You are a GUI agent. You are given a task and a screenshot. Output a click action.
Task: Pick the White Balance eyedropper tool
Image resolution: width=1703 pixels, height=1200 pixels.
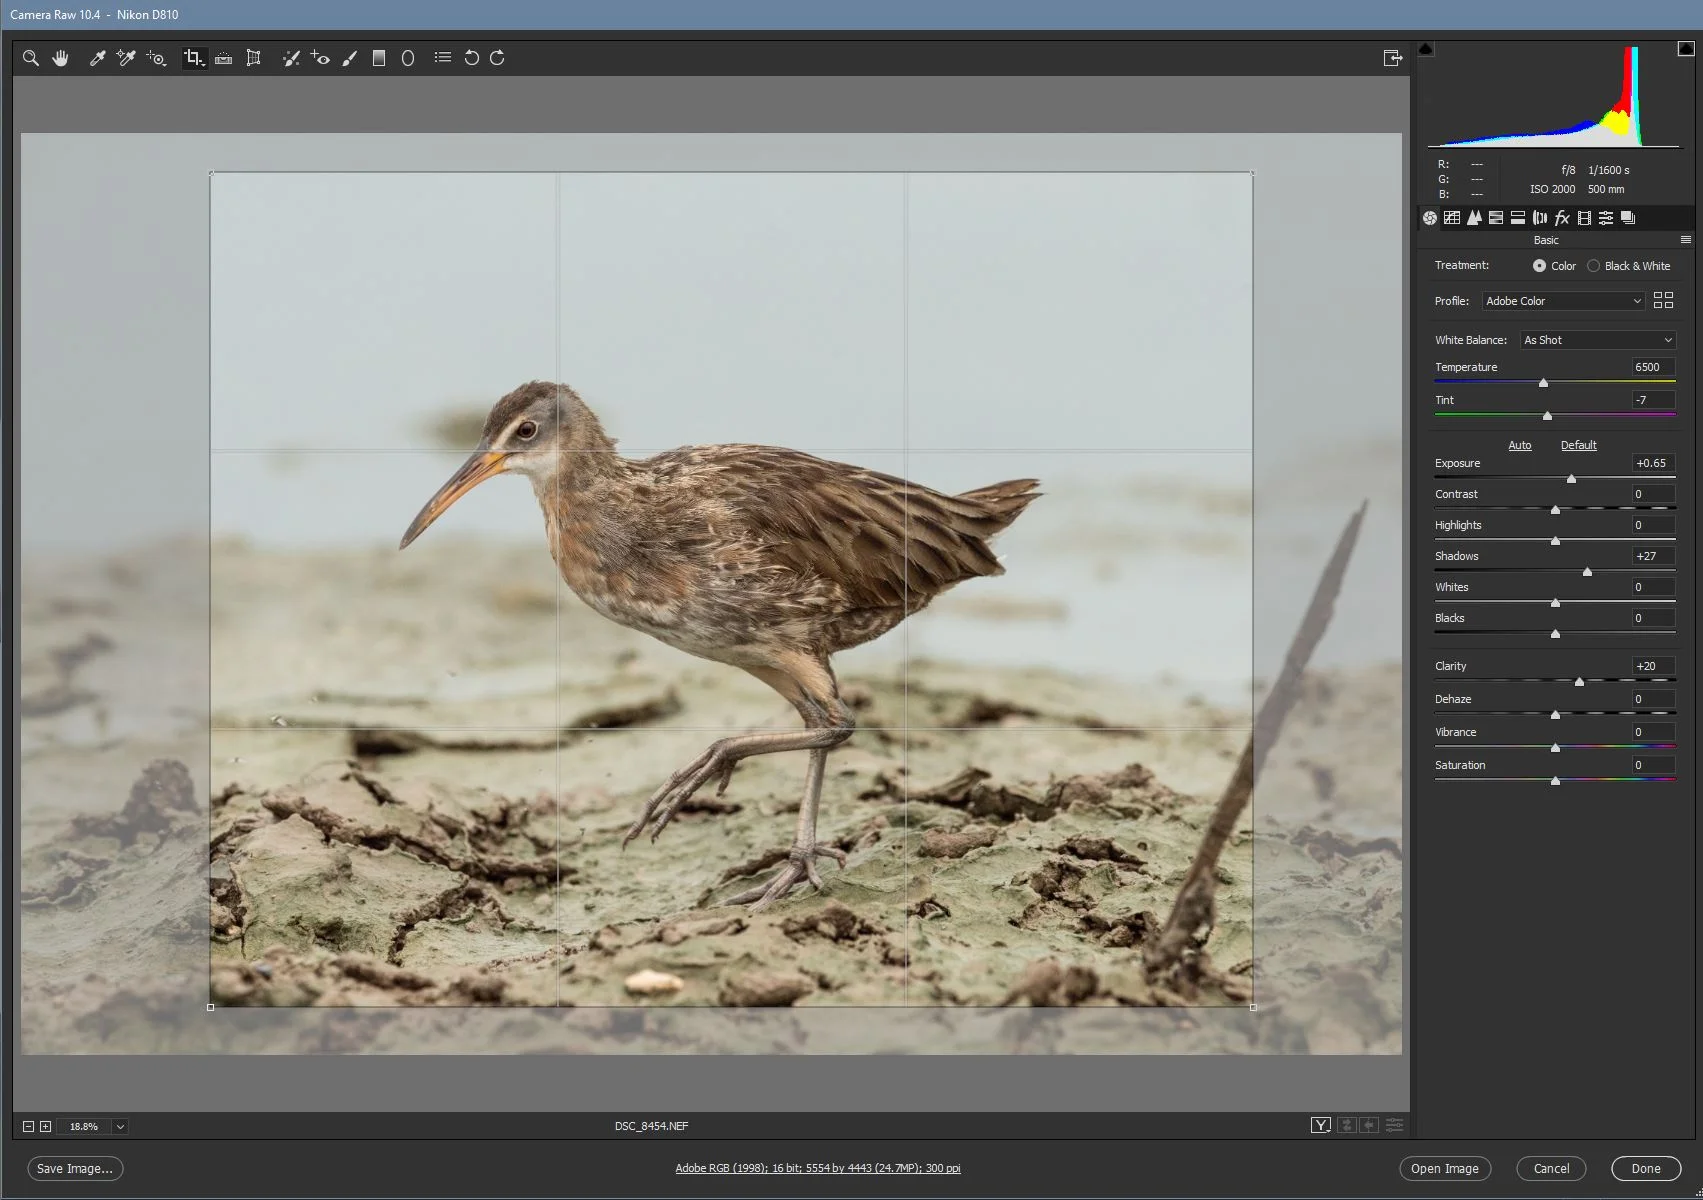pos(97,58)
